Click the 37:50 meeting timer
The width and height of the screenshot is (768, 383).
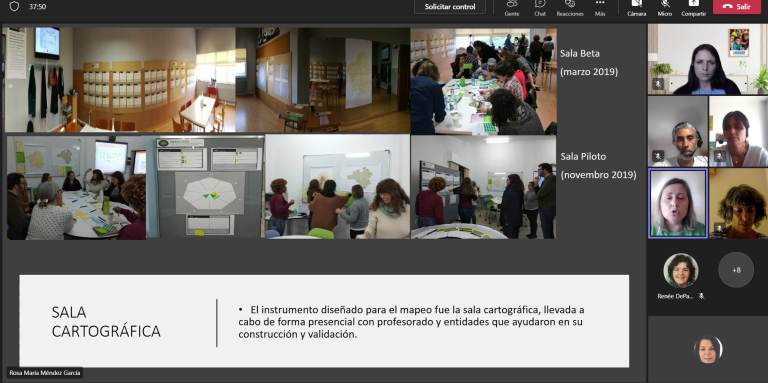[37, 7]
